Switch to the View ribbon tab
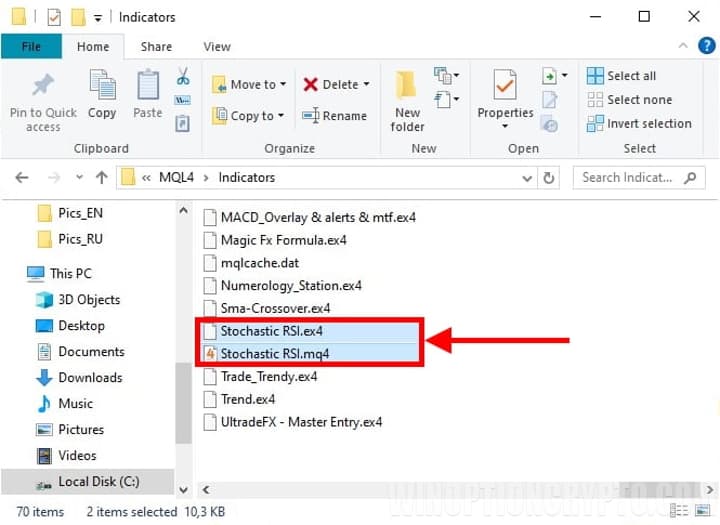720x525 pixels. (x=217, y=46)
